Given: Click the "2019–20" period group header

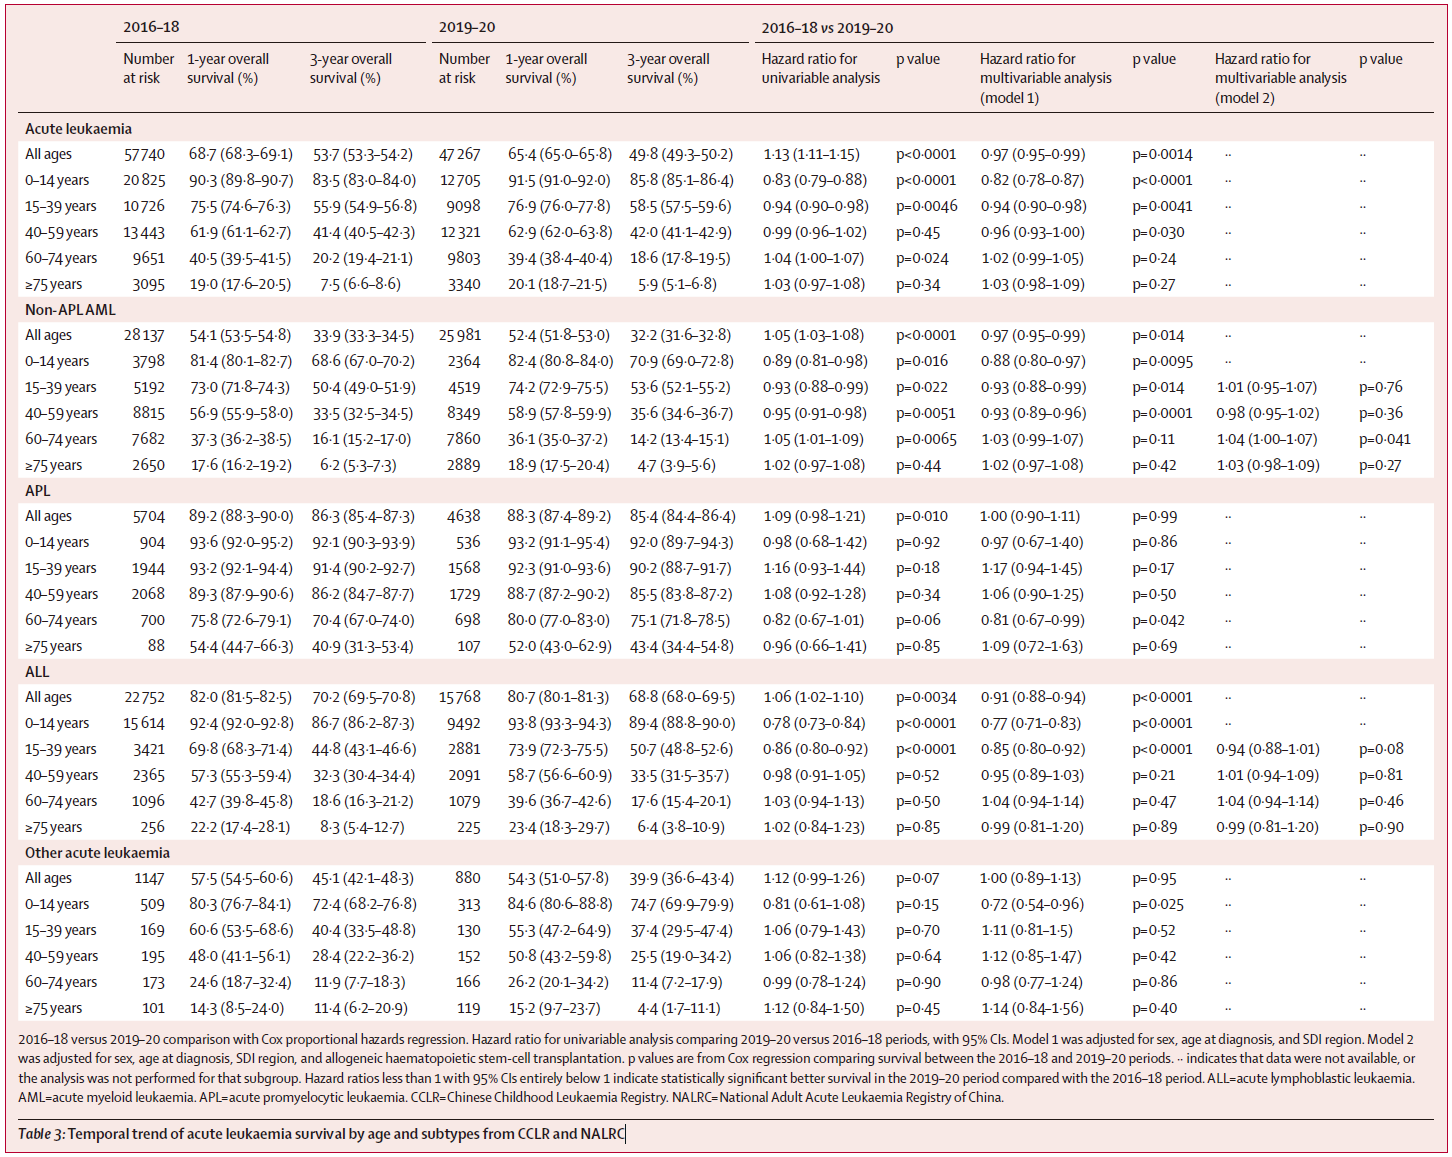Looking at the screenshot, I should point(467,27).
